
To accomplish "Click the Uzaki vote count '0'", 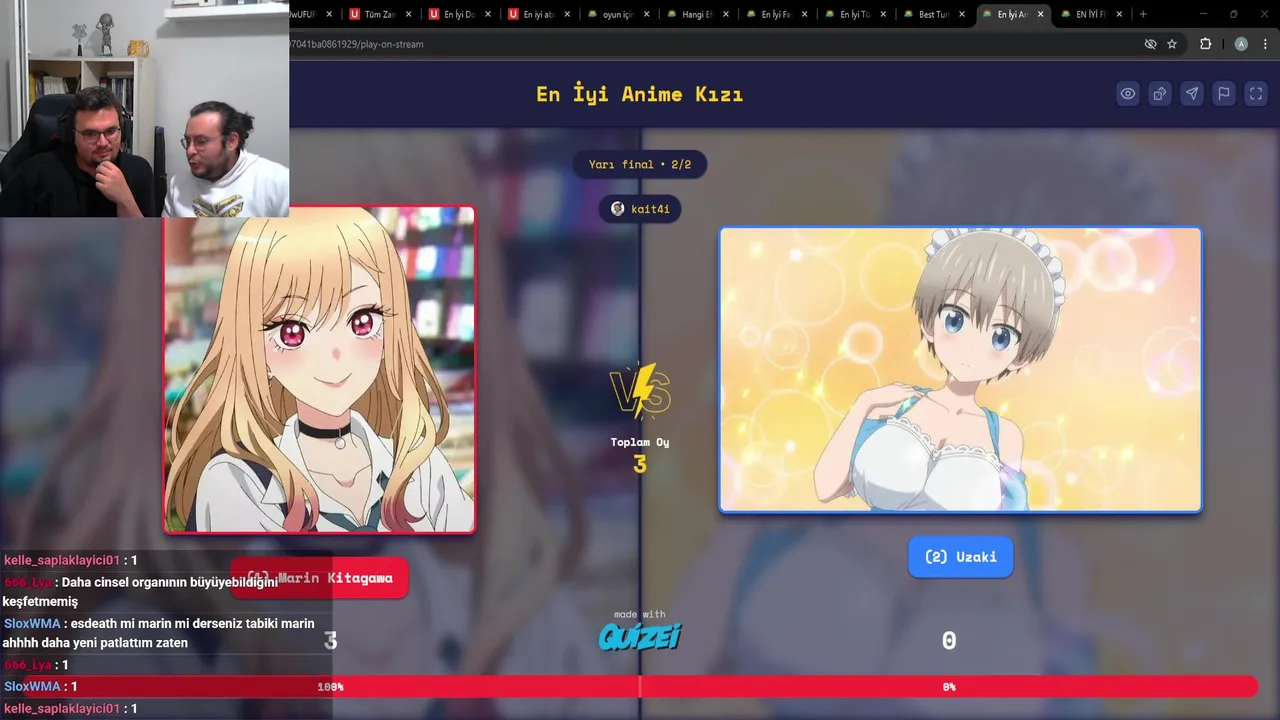I will (x=949, y=641).
